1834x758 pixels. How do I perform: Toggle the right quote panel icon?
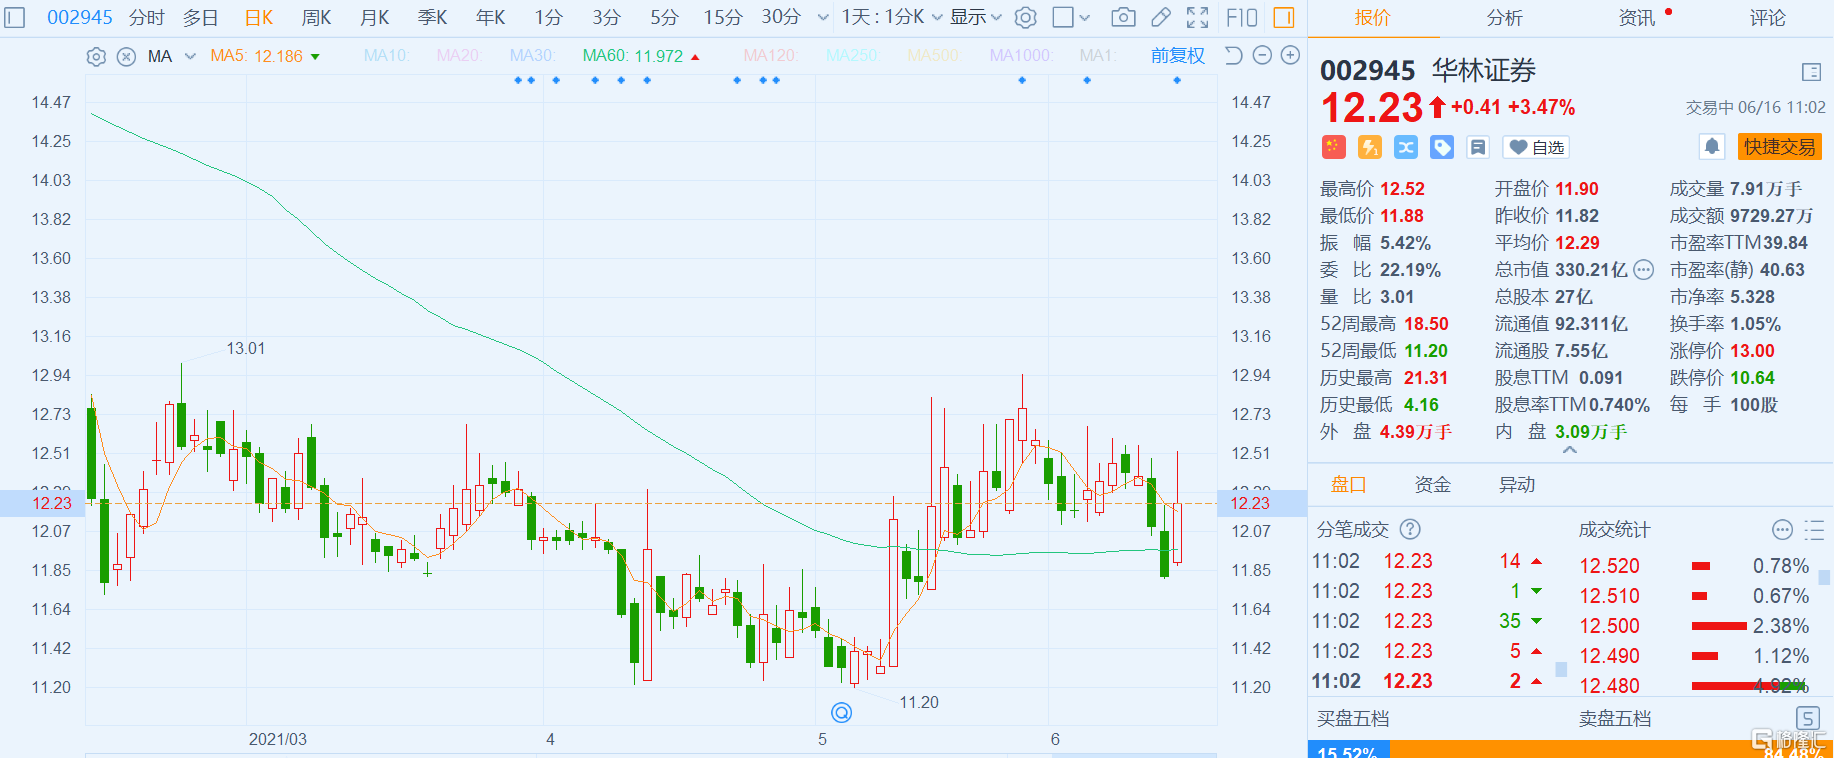tap(1284, 17)
